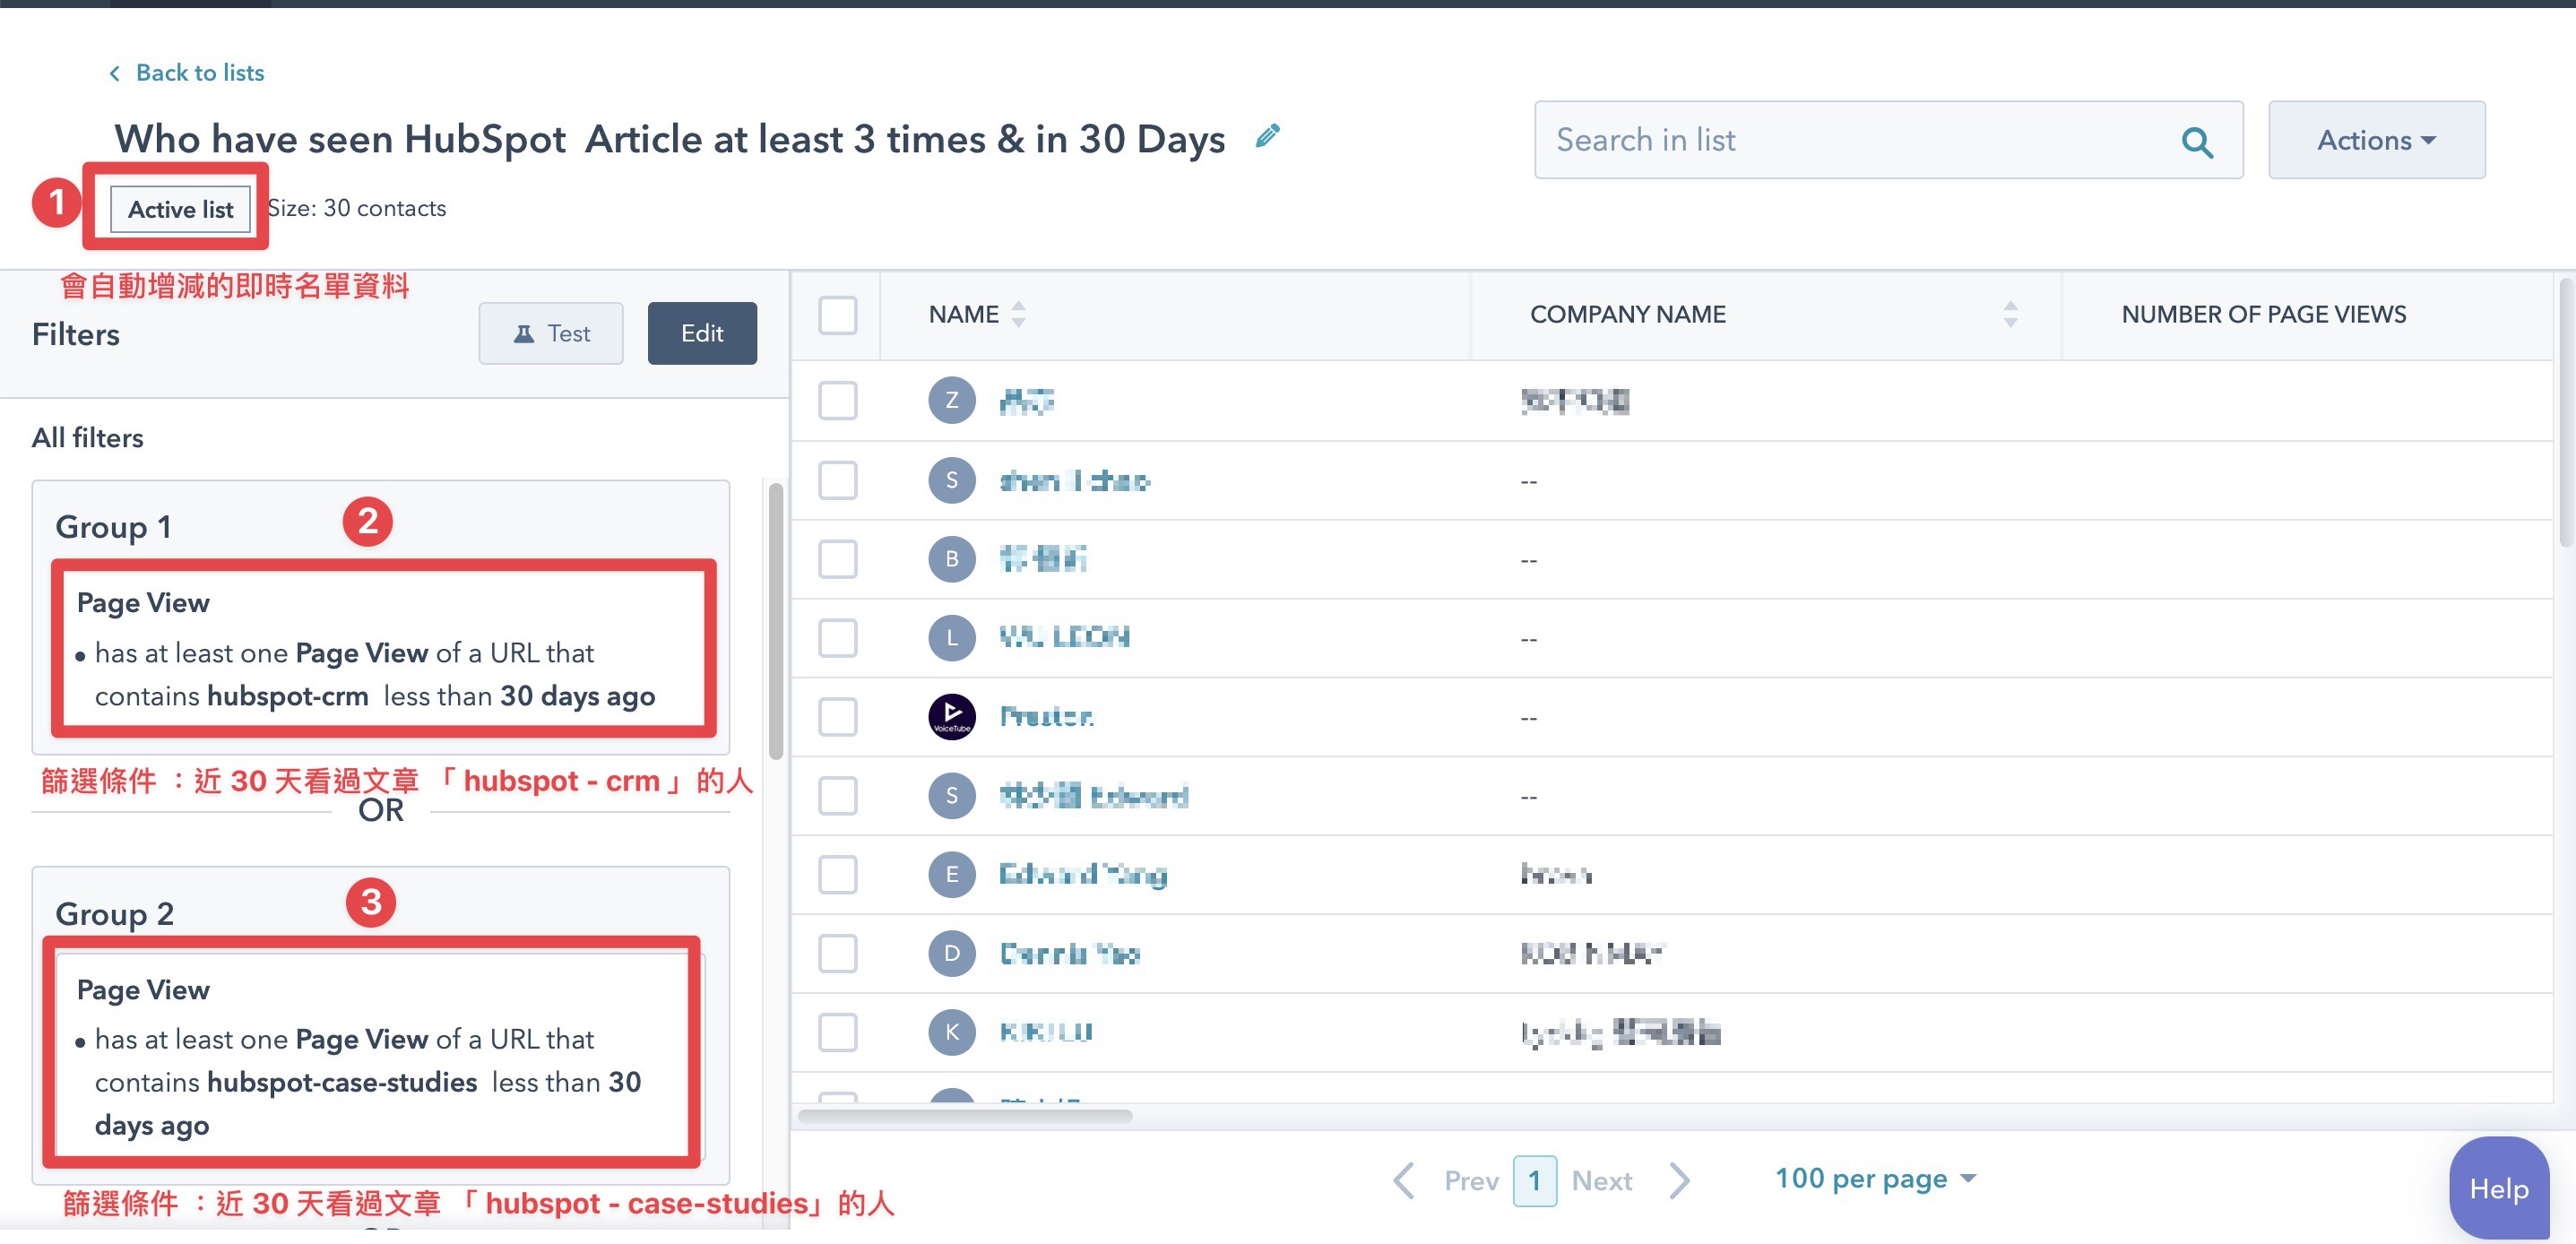Expand the 100 per page dropdown
The height and width of the screenshot is (1244, 2576).
pyautogui.click(x=1874, y=1179)
